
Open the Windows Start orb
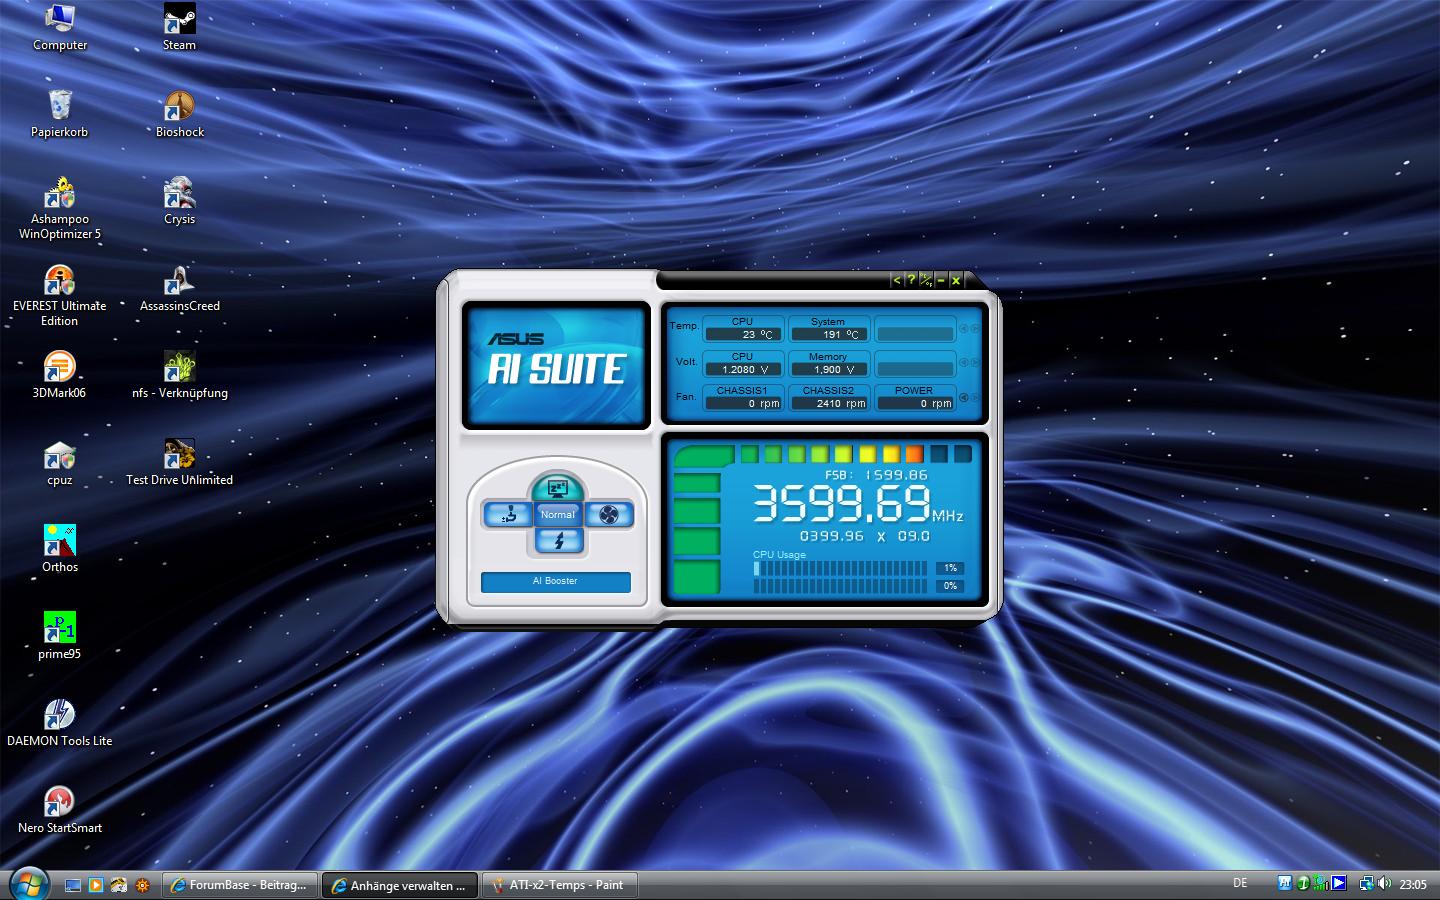(x=28, y=884)
